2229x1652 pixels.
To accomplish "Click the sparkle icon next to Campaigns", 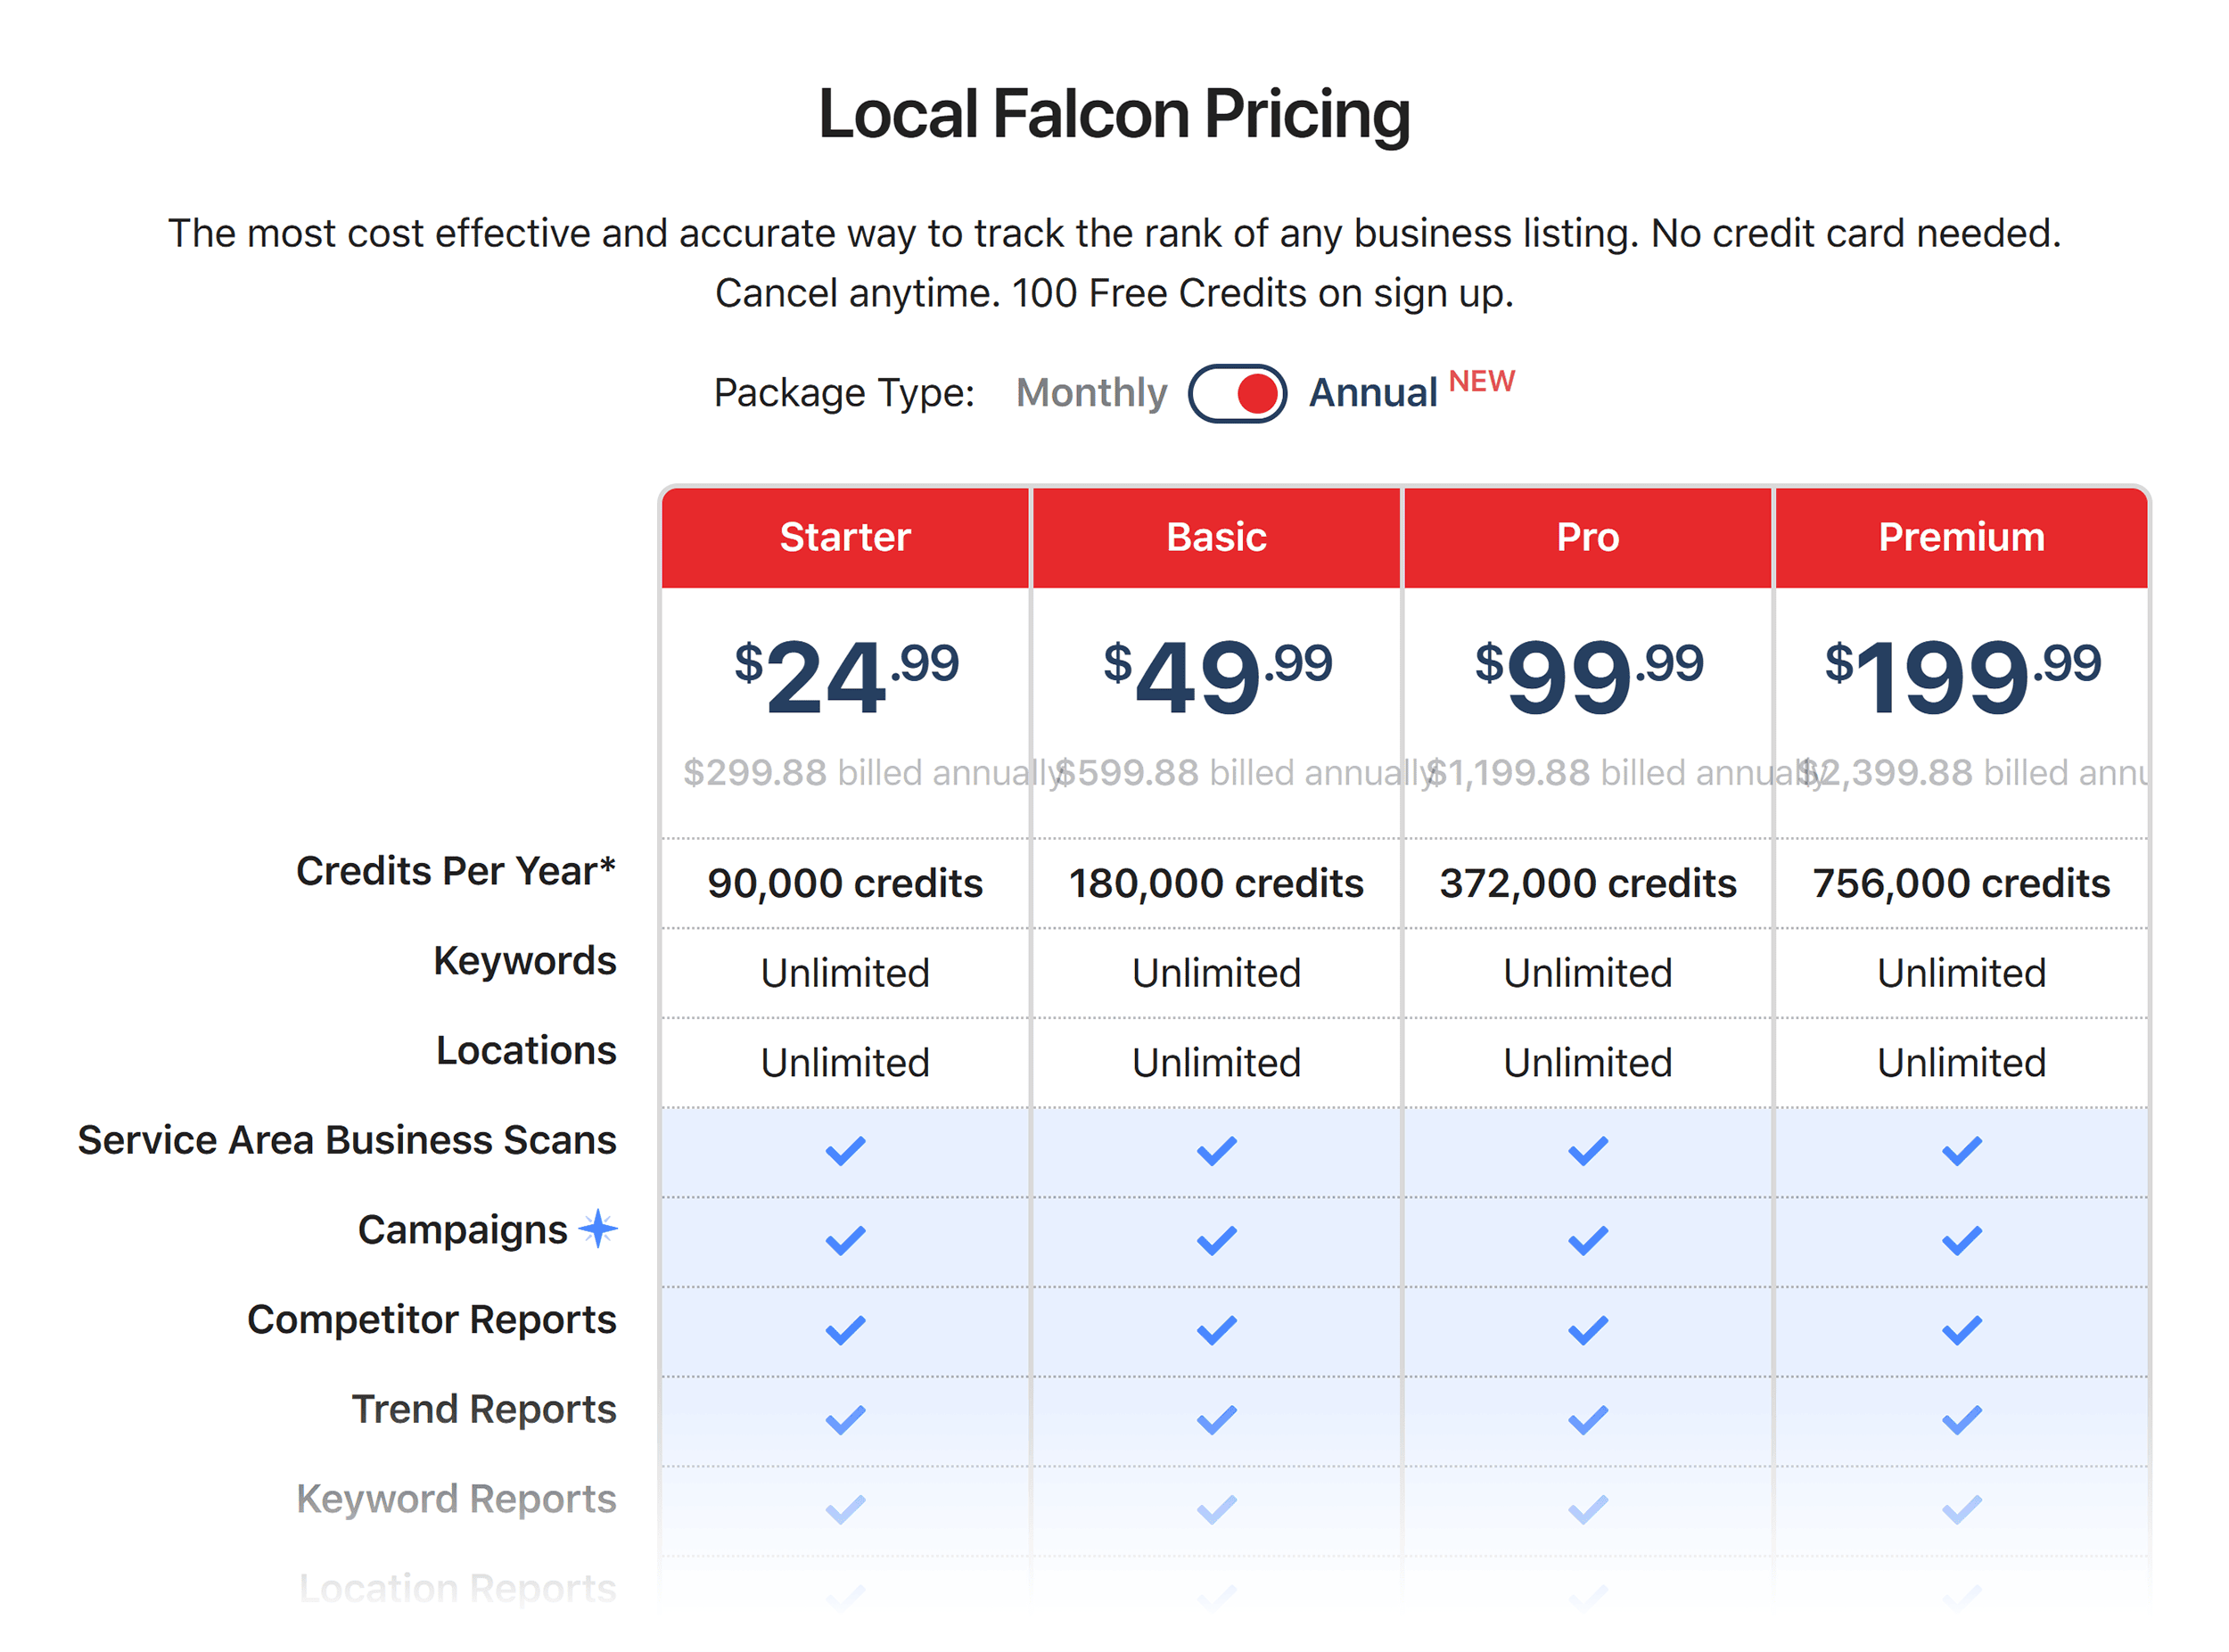I will pyautogui.click(x=597, y=1229).
